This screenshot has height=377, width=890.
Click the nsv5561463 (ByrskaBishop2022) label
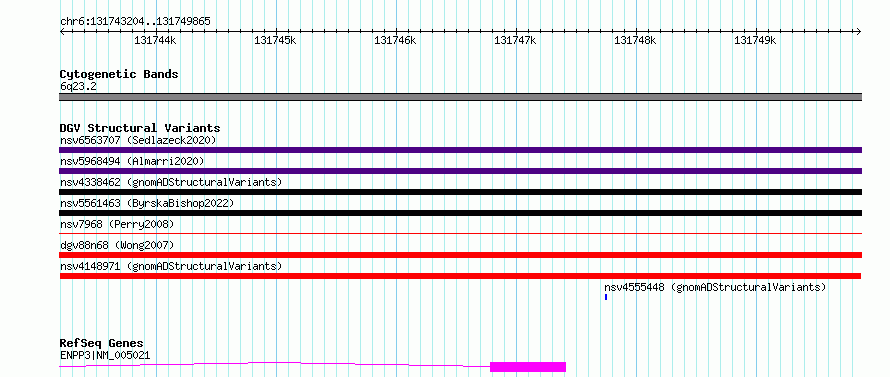(x=147, y=203)
